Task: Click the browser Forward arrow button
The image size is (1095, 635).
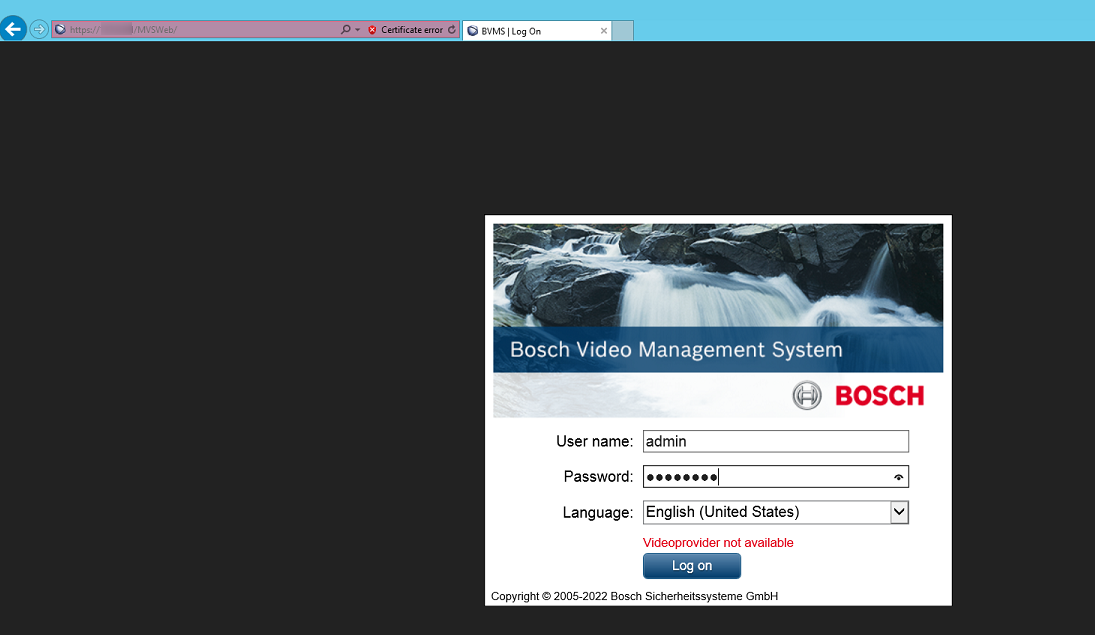Action: [39, 29]
